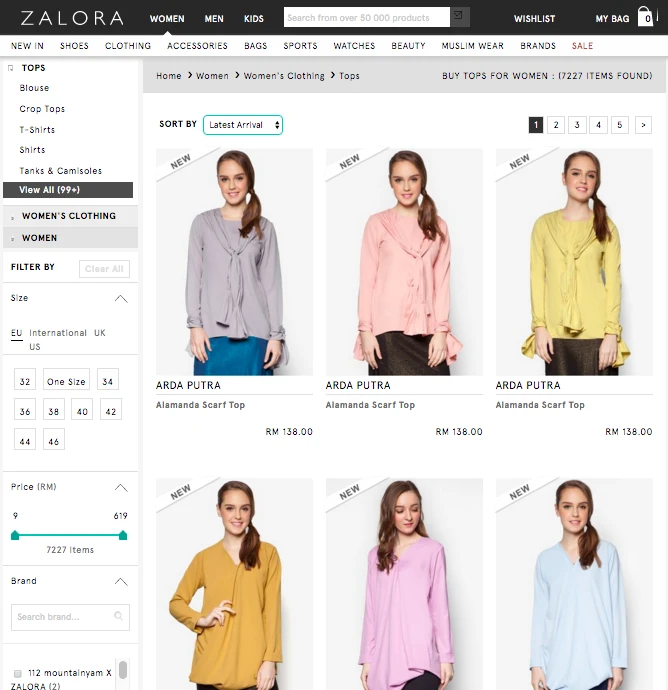The width and height of the screenshot is (668, 690).
Task: Open the Crop Tops category link
Action: click(42, 109)
